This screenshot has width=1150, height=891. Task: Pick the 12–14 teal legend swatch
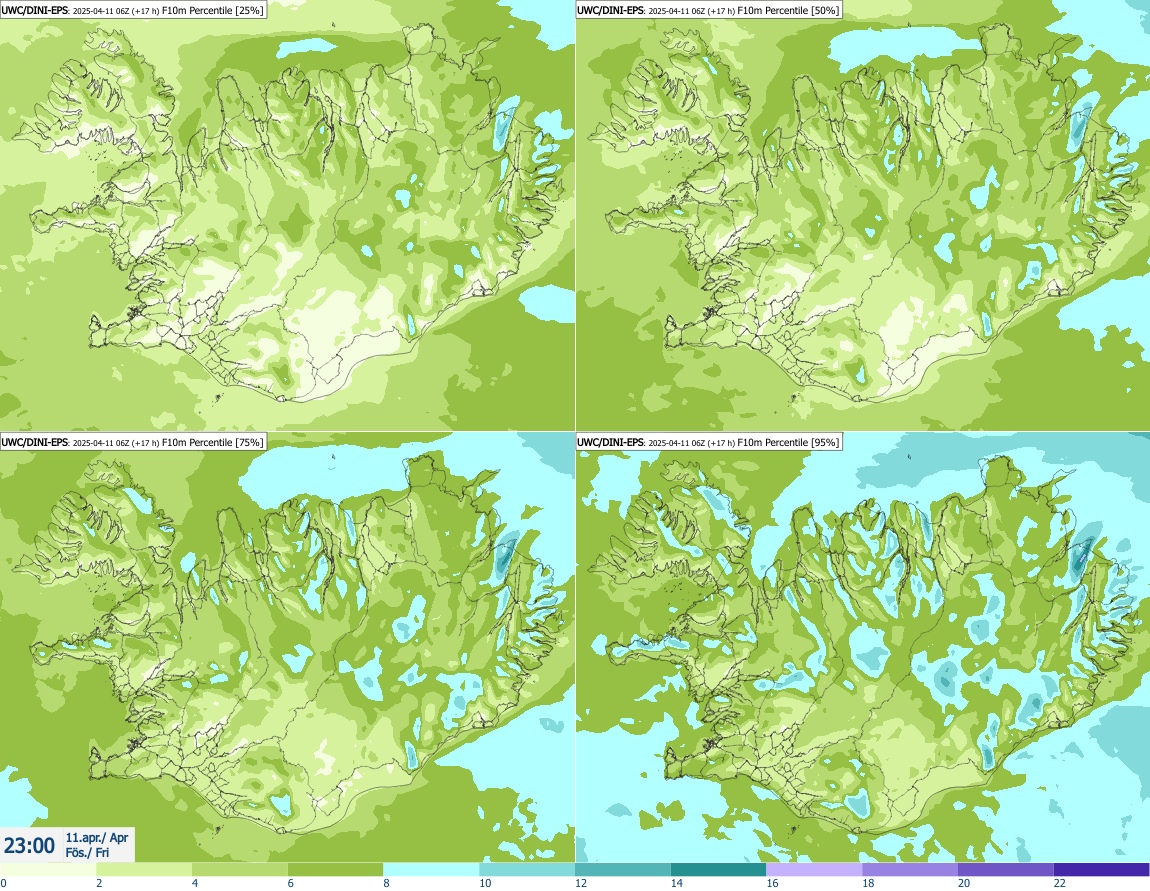(623, 870)
